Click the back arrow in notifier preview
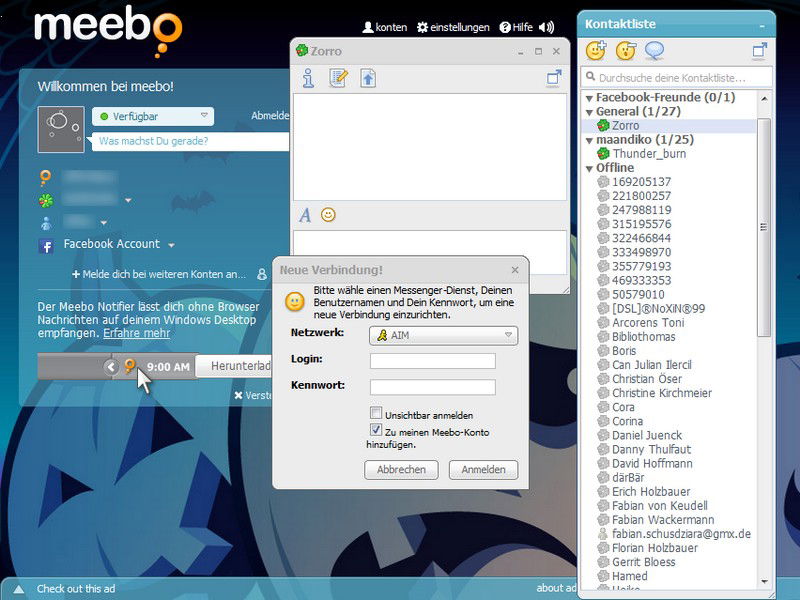Image resolution: width=800 pixels, height=600 pixels. (x=111, y=366)
